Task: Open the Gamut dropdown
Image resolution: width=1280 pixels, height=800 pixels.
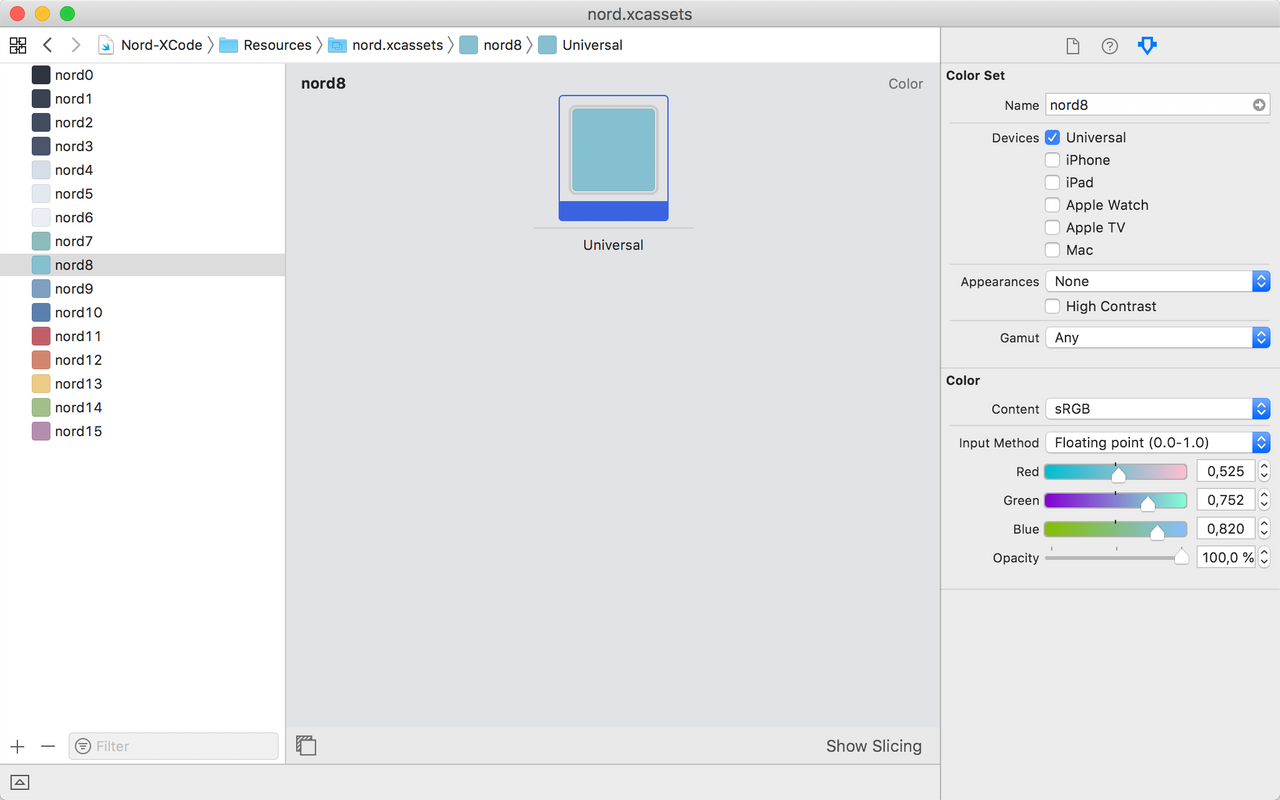Action: tap(1157, 338)
